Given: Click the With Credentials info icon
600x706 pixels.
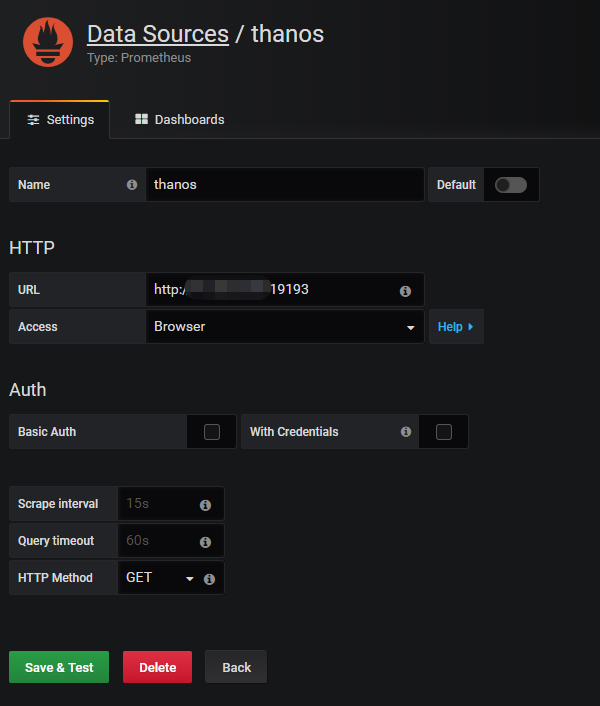Looking at the screenshot, I should pyautogui.click(x=406, y=432).
